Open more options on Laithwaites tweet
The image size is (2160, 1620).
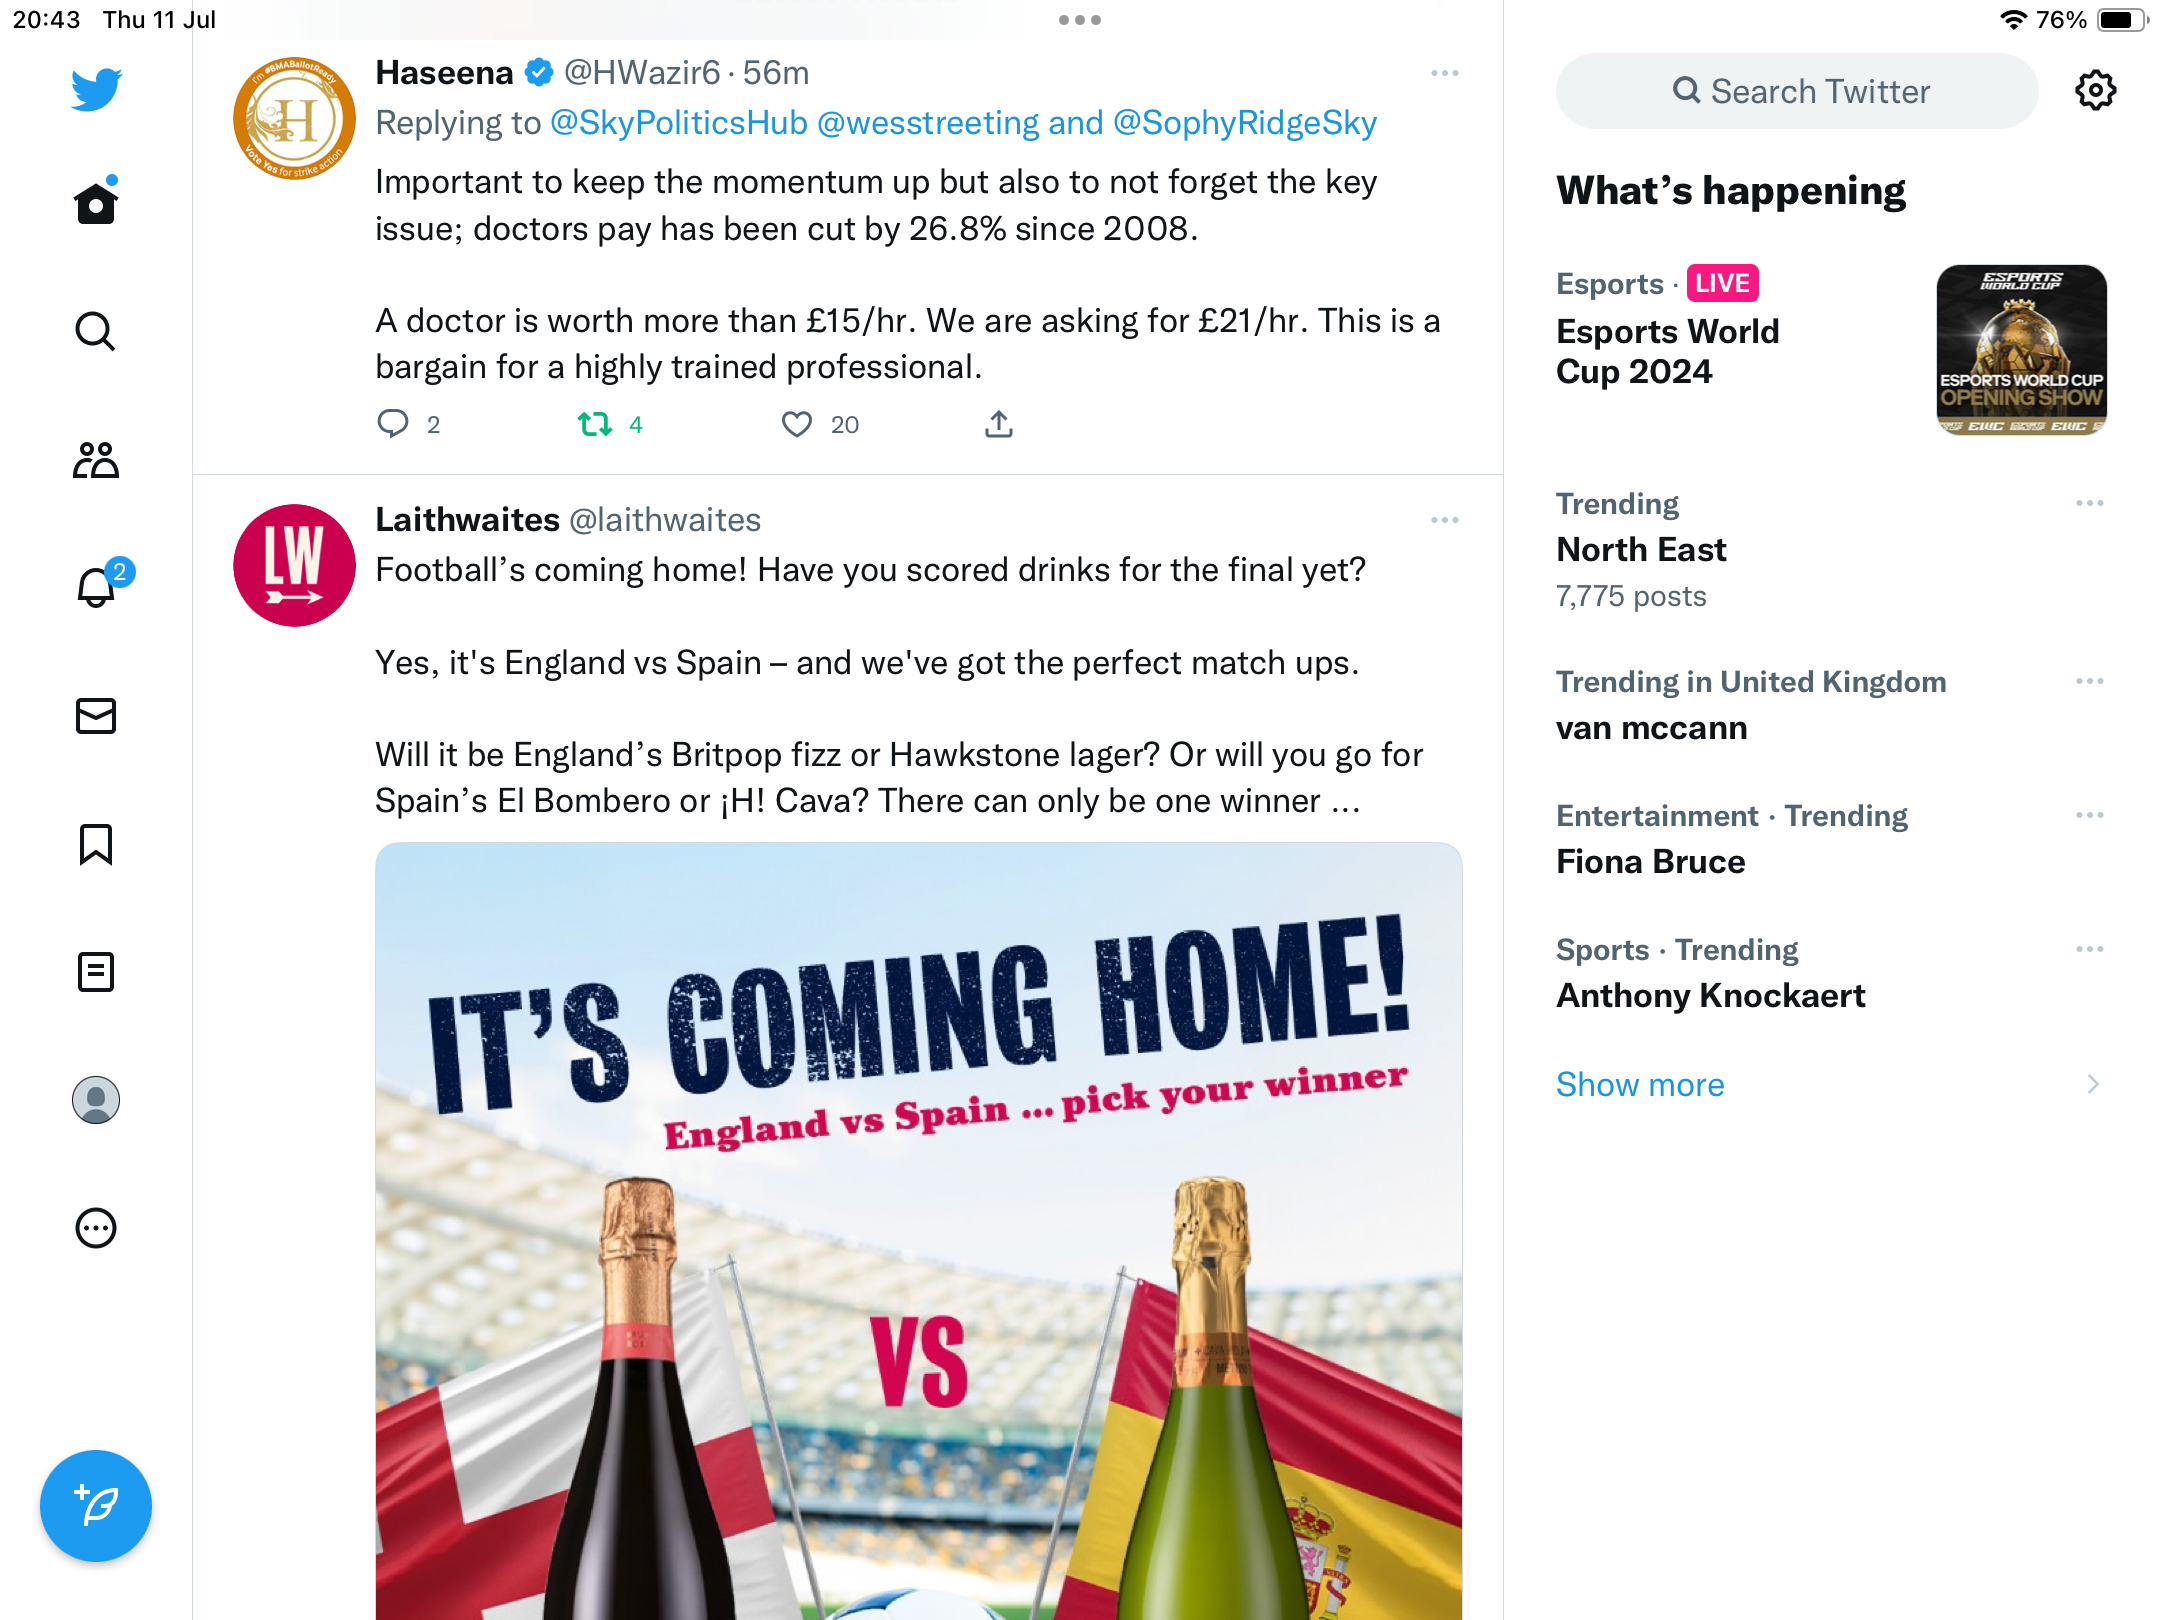(x=1444, y=520)
